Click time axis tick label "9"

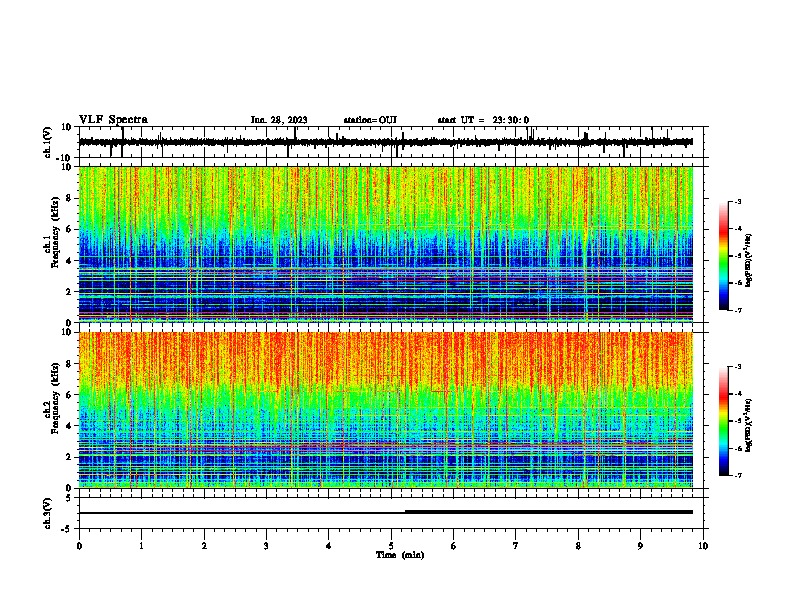[640, 546]
